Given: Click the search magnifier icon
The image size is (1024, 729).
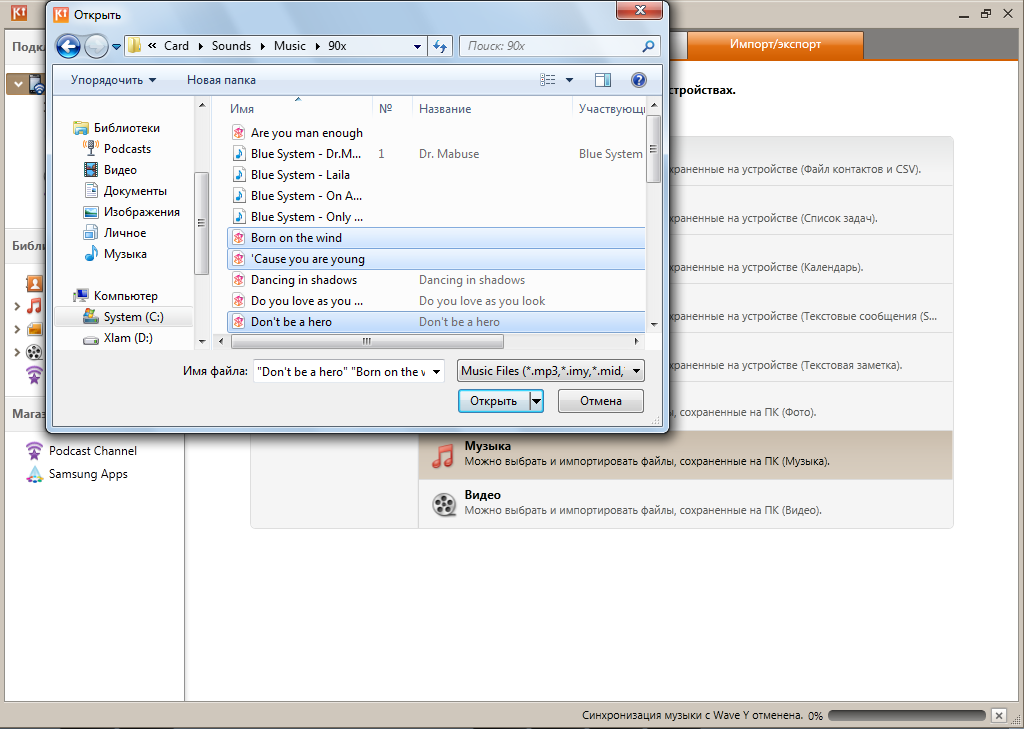Looking at the screenshot, I should click(648, 46).
